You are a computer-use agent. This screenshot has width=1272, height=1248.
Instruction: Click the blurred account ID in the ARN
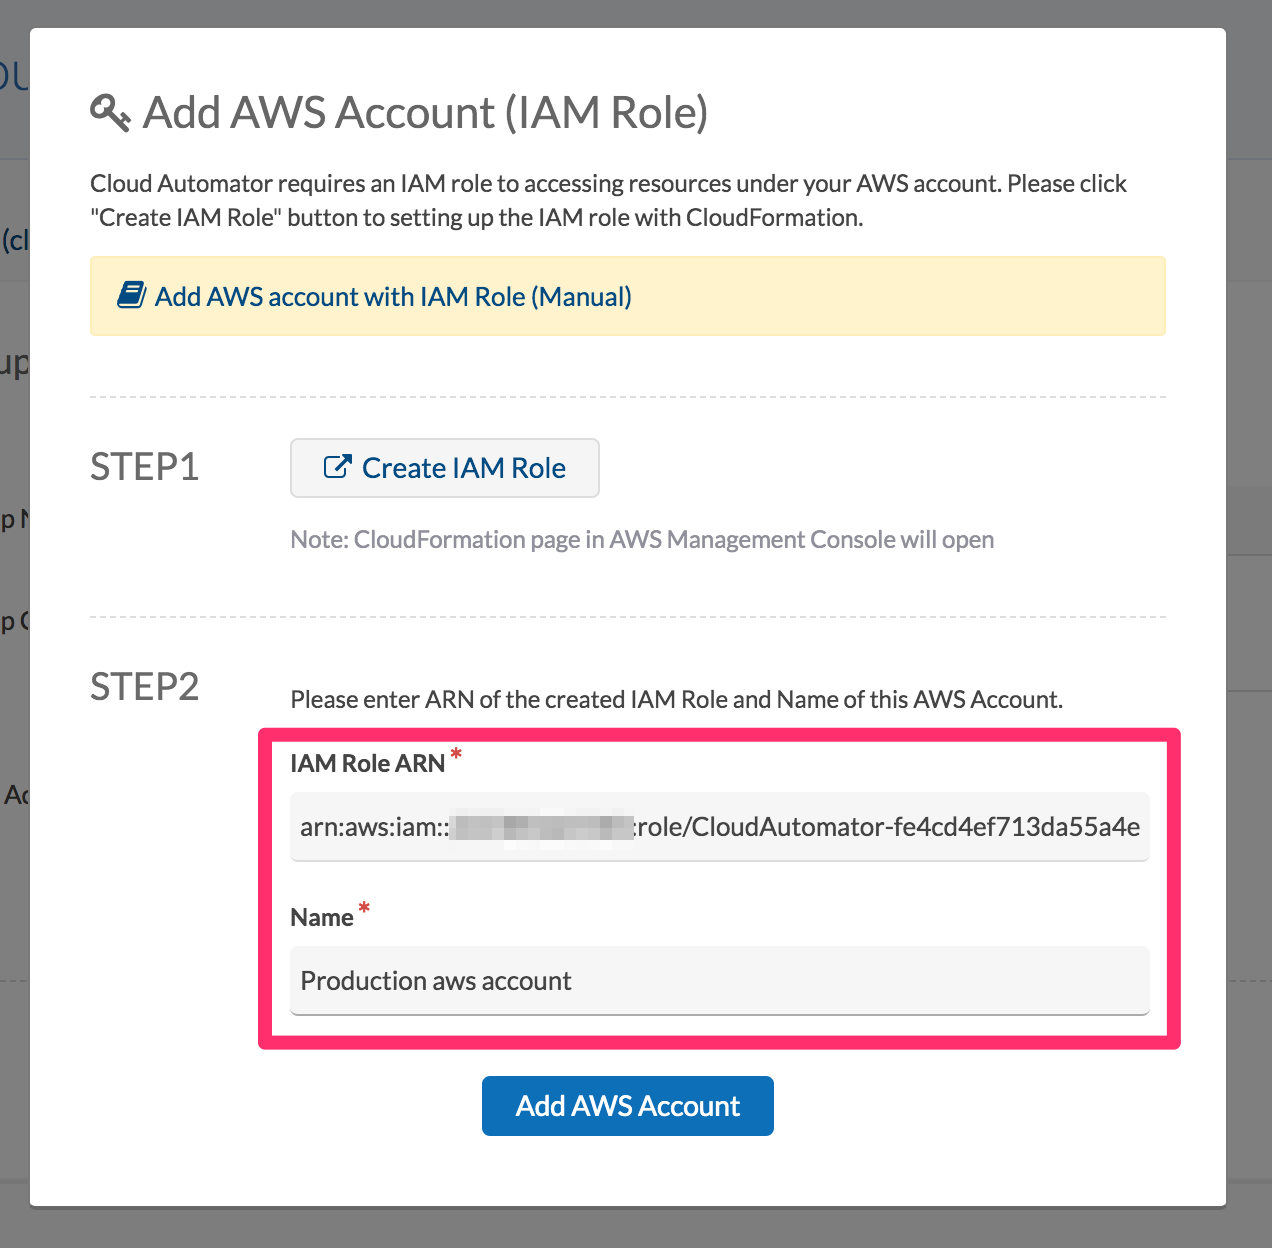(541, 828)
